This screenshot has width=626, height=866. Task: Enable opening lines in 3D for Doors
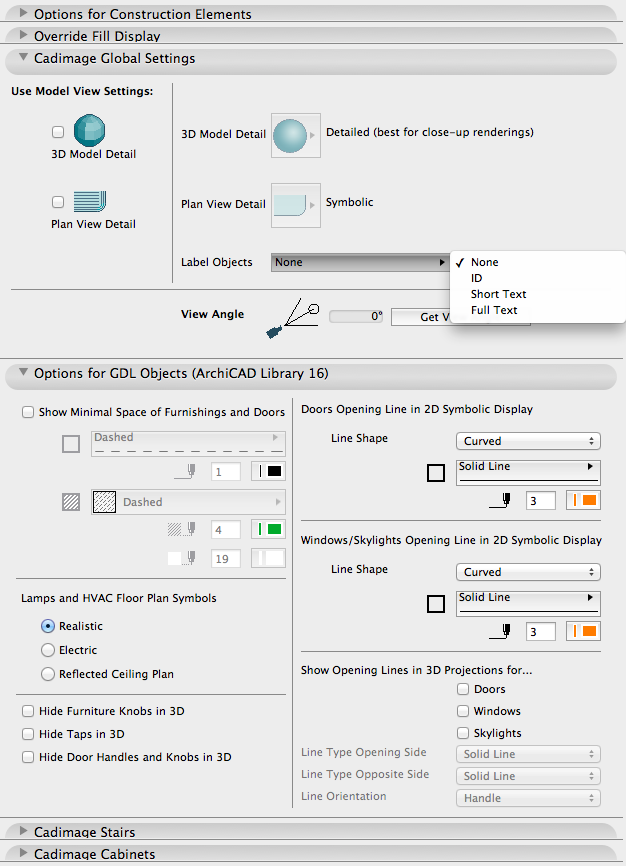[x=463, y=689]
